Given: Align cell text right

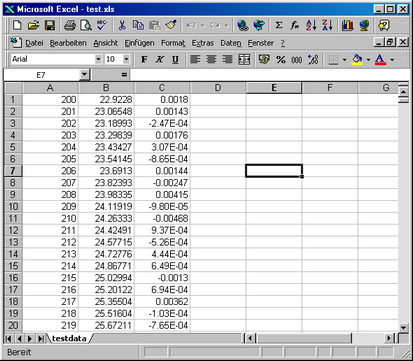Looking at the screenshot, I should [x=228, y=60].
